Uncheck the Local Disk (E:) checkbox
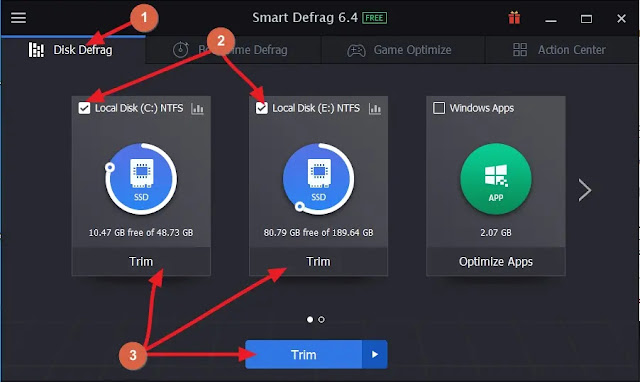This screenshot has height=382, width=640. coord(261,108)
